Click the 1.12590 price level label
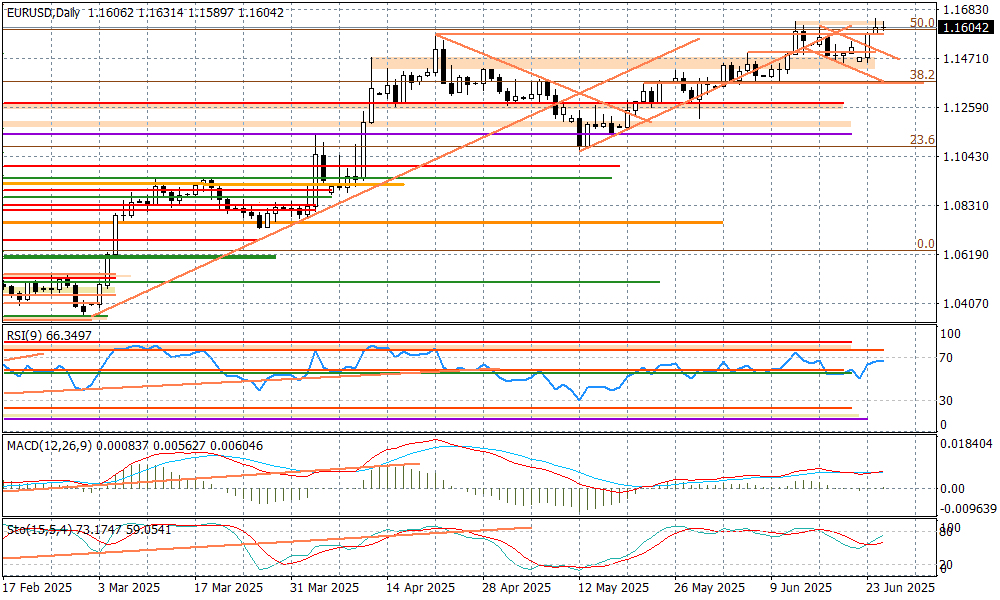The height and width of the screenshot is (600, 1000). click(x=966, y=107)
